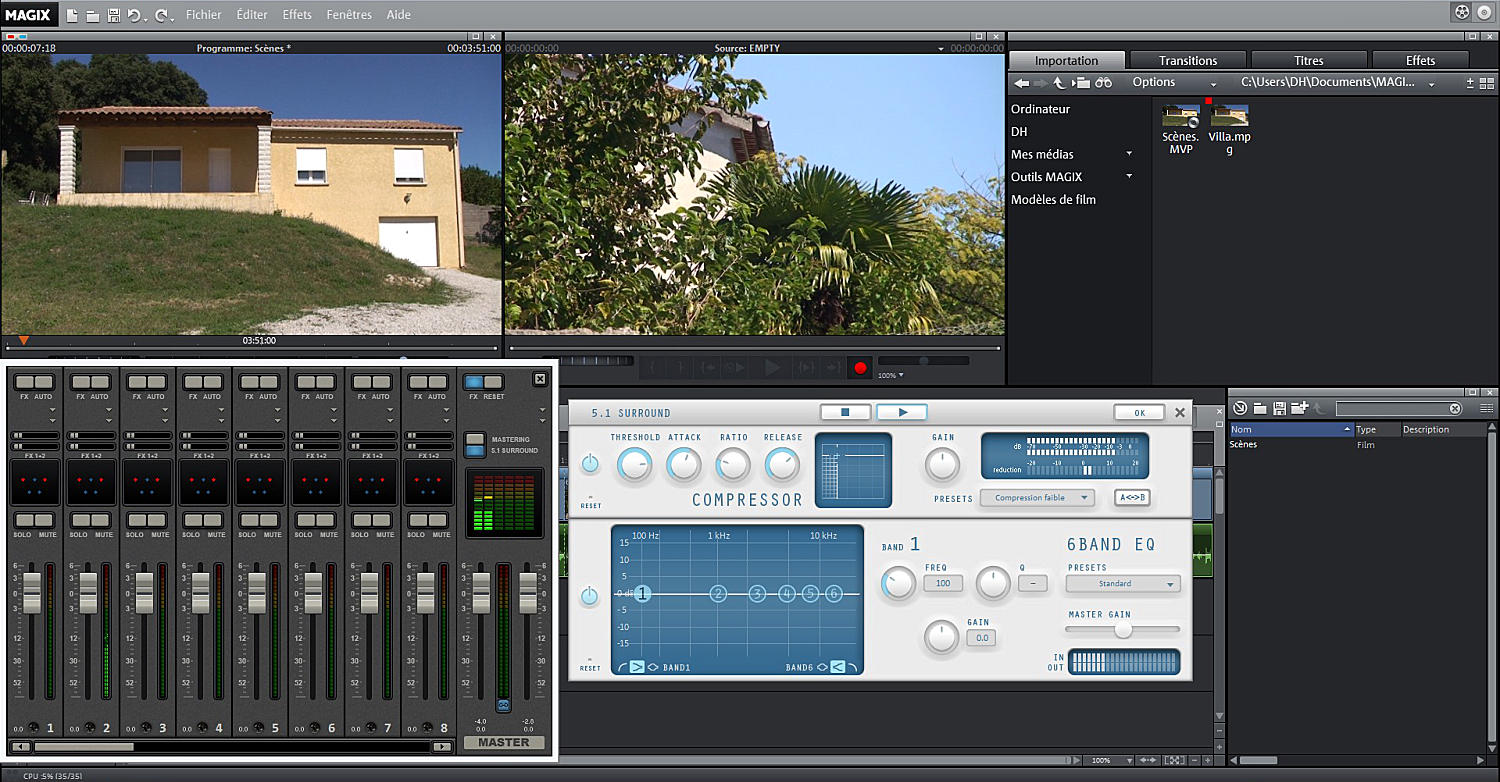Click the binoculars search icon

click(x=1103, y=83)
